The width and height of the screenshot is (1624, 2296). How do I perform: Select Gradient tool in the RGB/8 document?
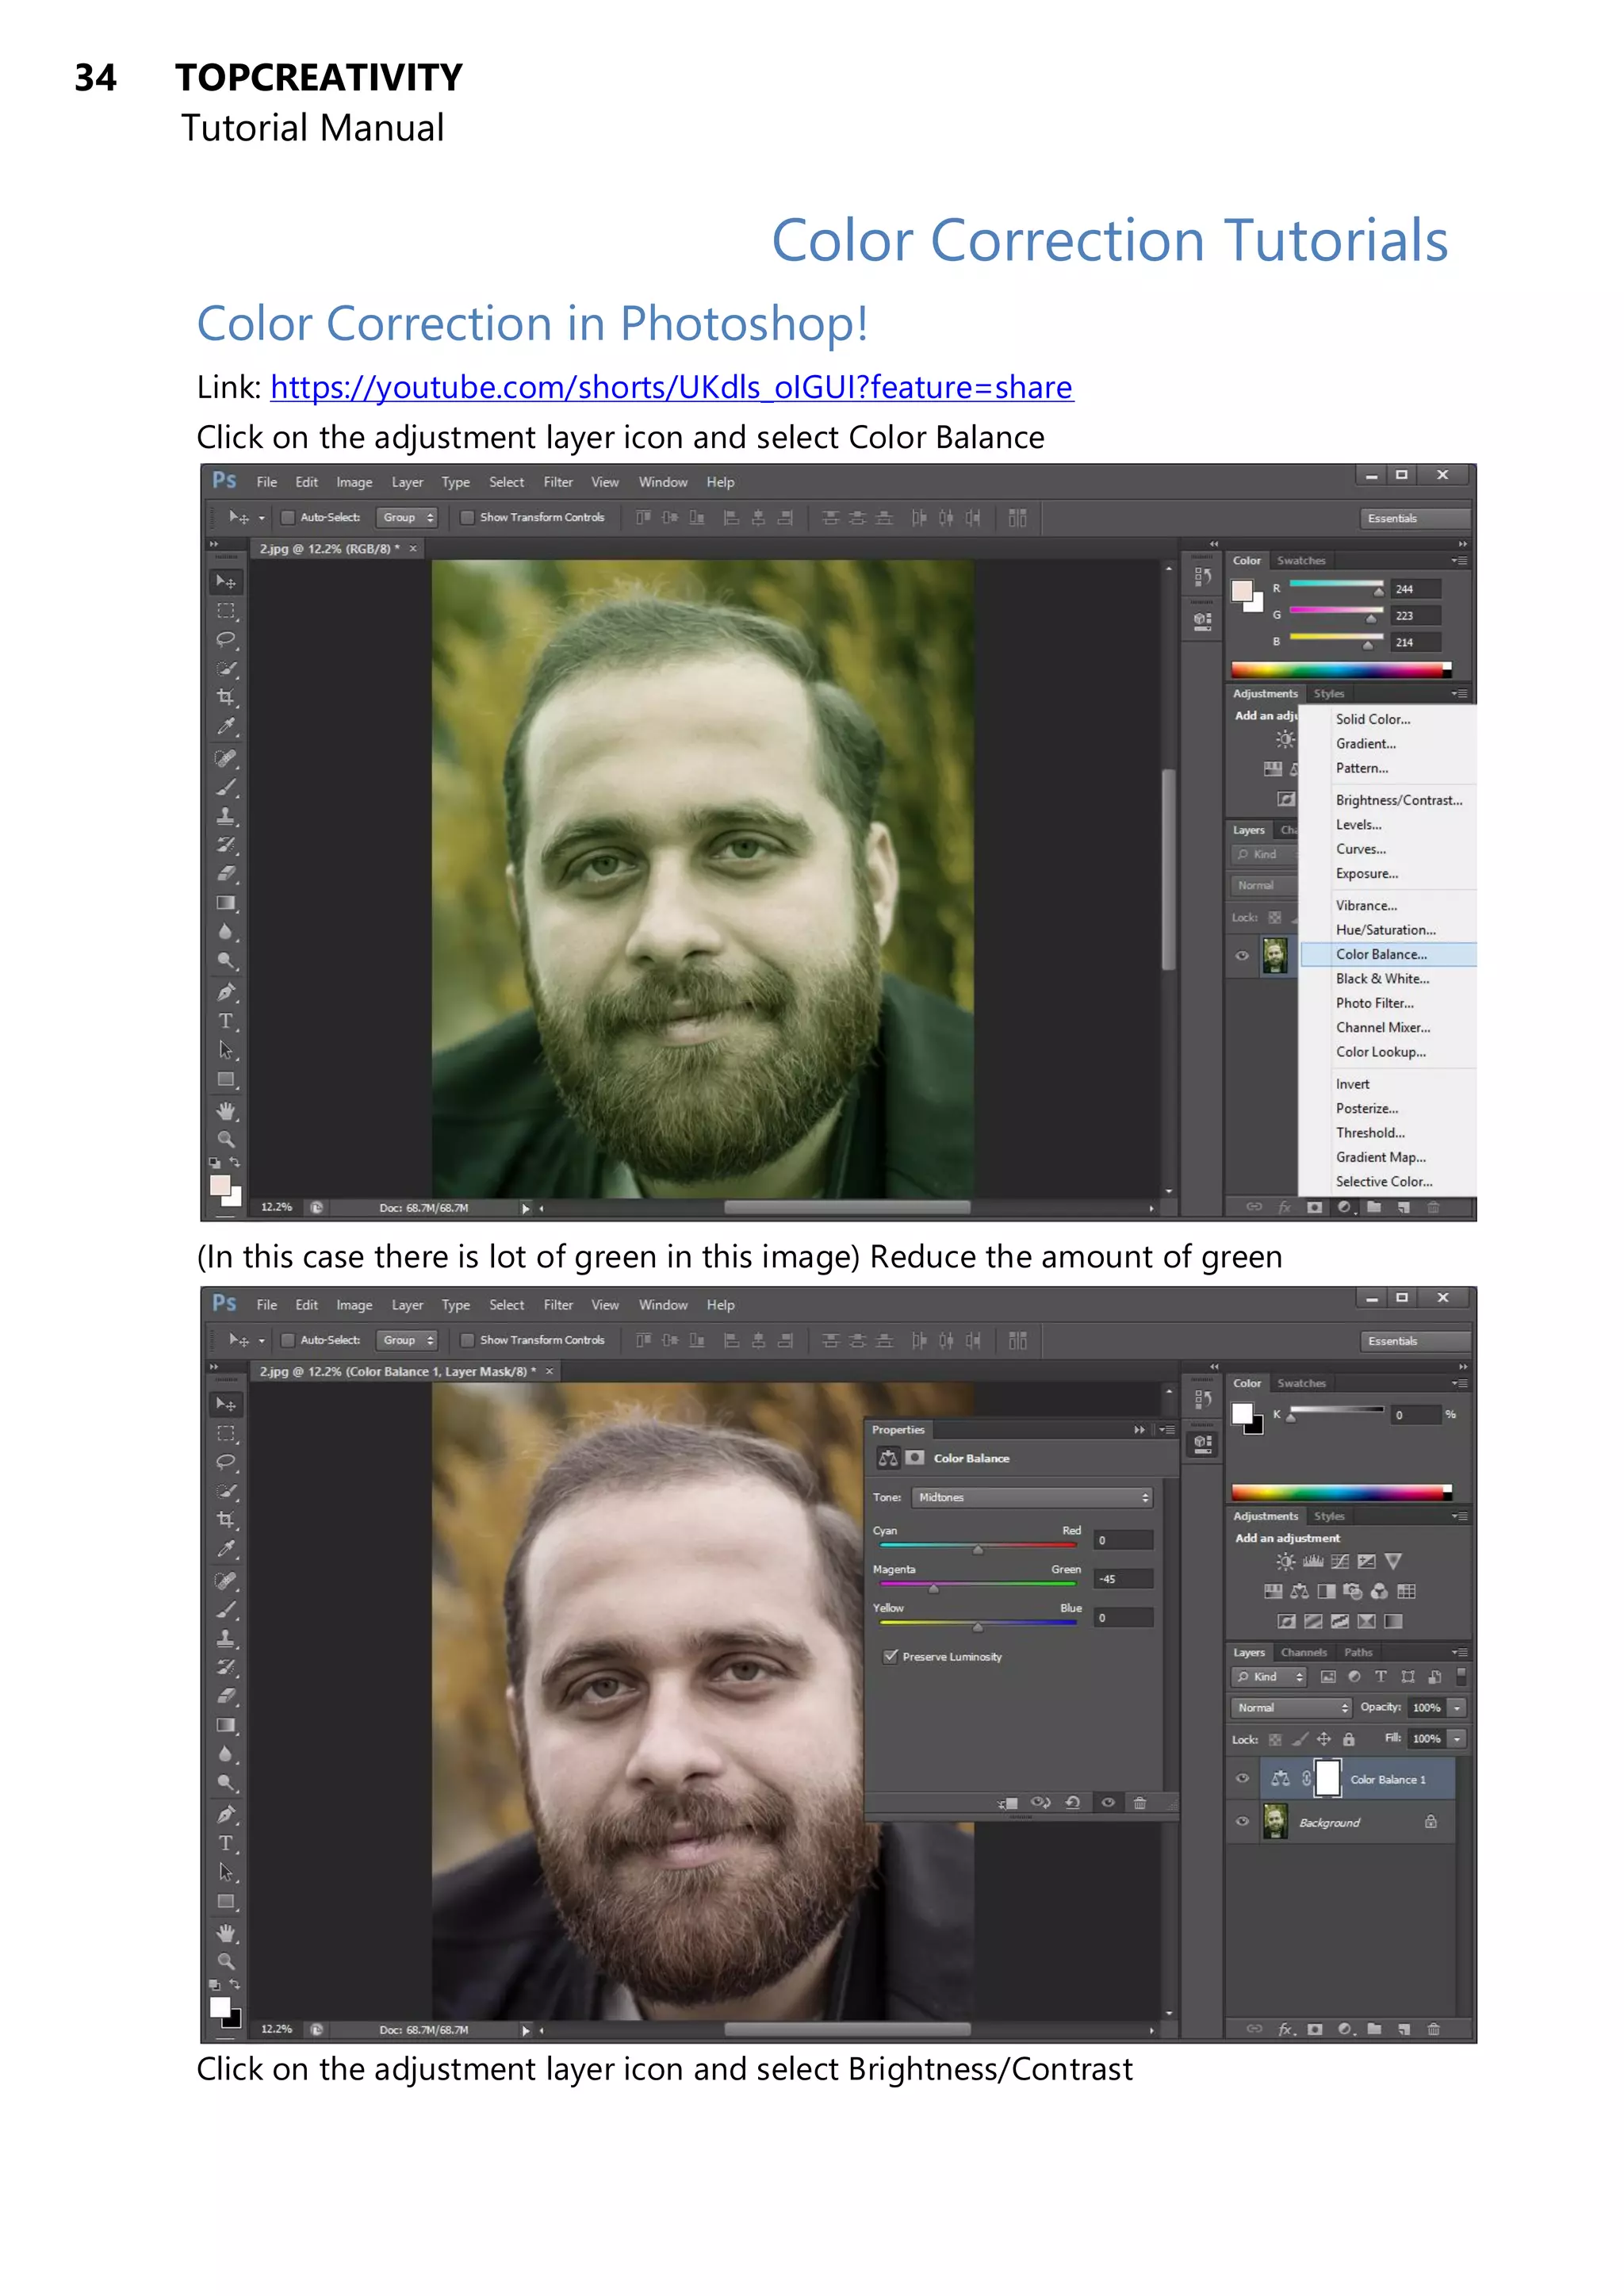coord(226,903)
